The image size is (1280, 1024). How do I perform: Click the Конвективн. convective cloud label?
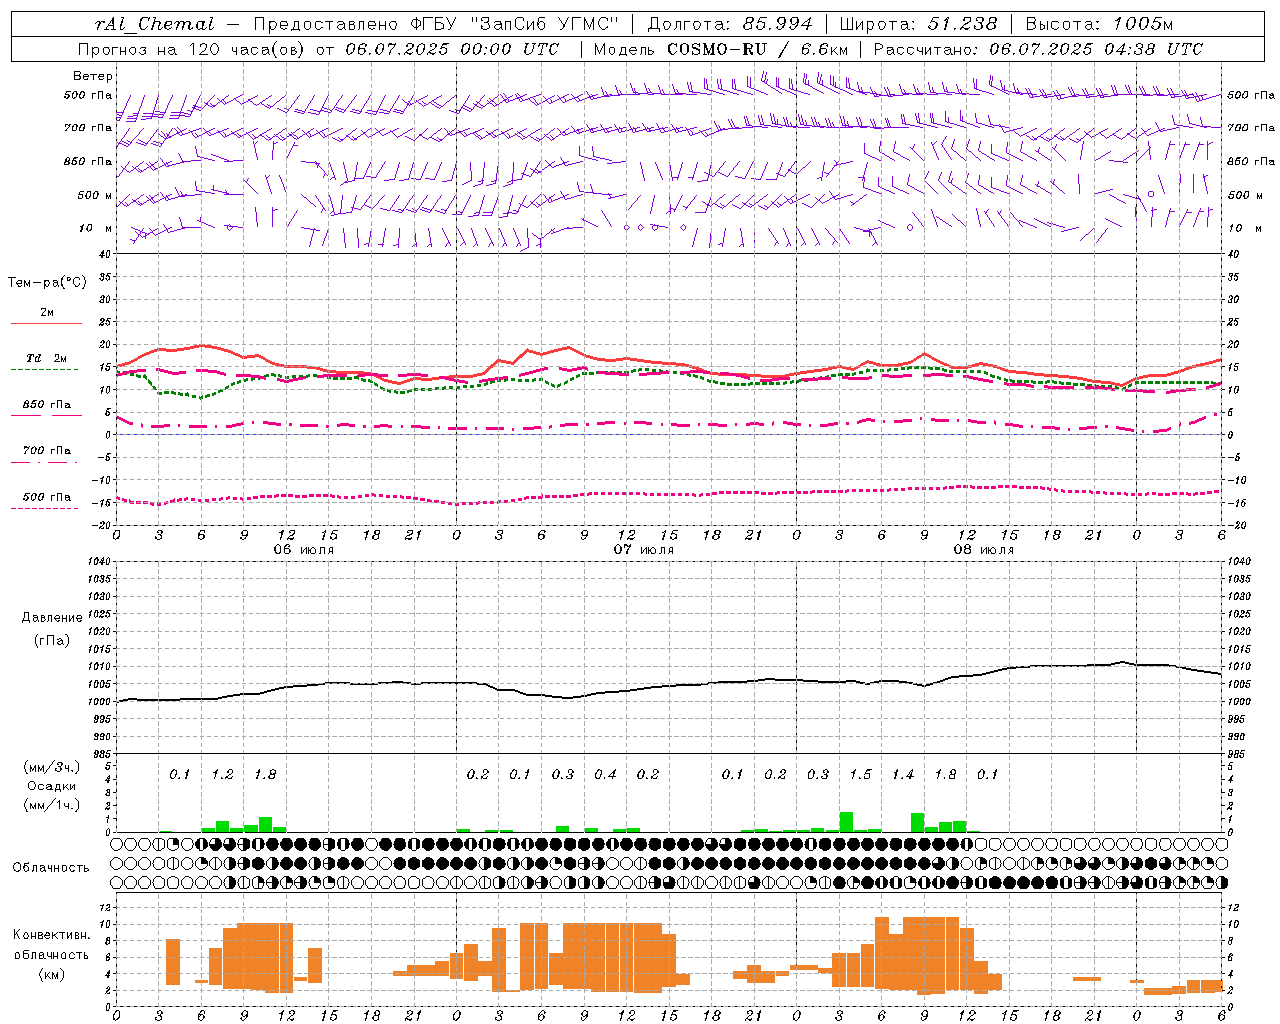point(52,935)
